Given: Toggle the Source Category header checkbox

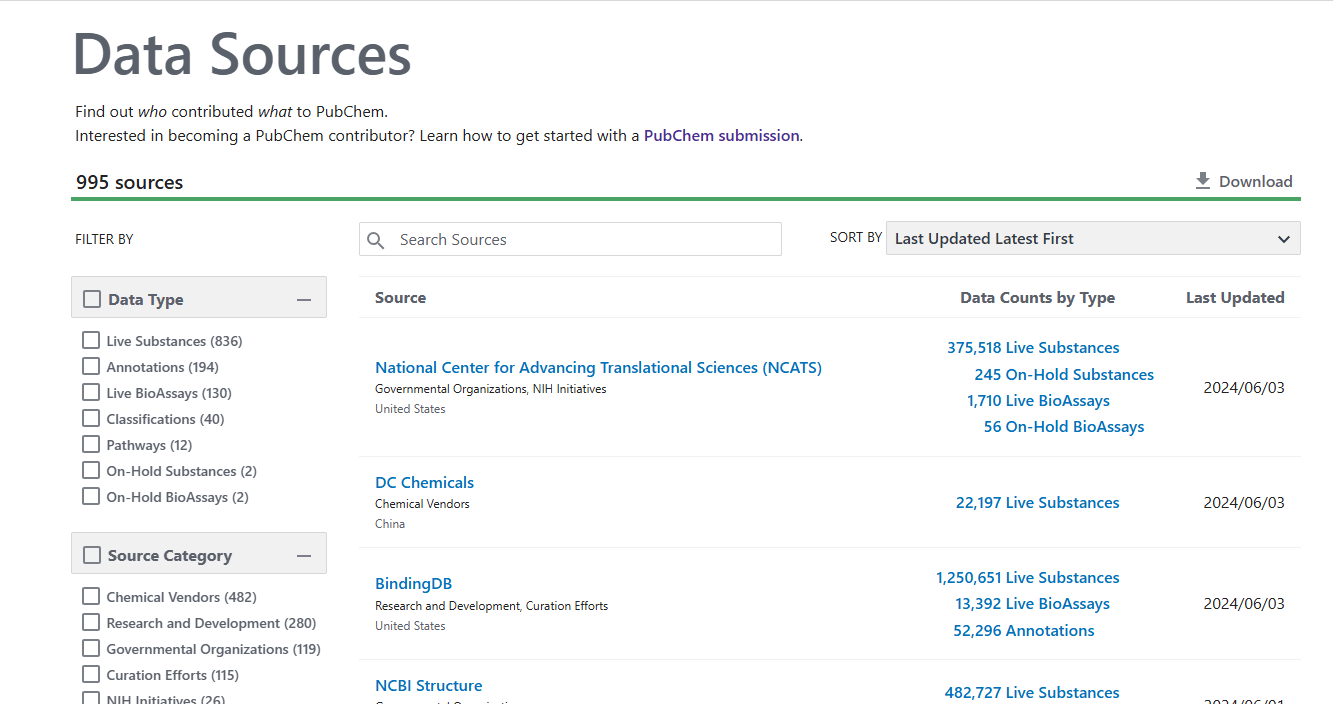Looking at the screenshot, I should (x=92, y=555).
